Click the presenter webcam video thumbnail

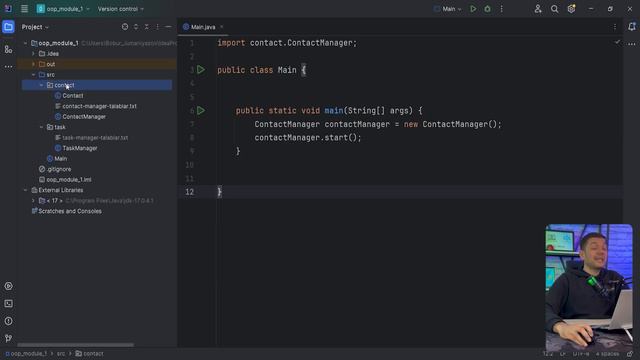click(x=589, y=287)
